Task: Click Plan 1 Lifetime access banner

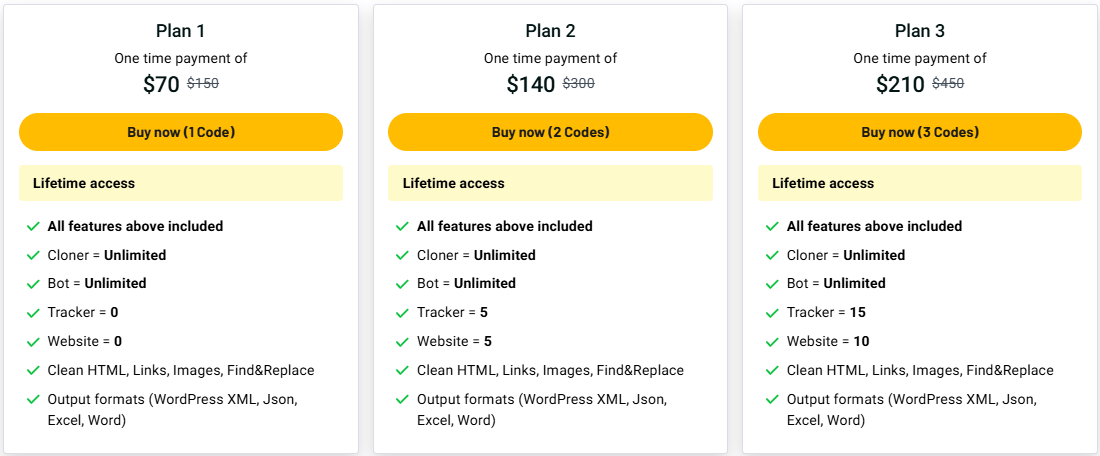Action: coord(181,183)
